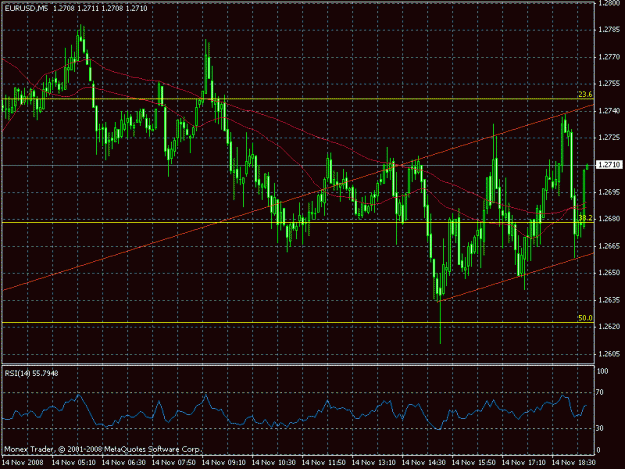Click the 14 Nov 17:10 time label

[523, 463]
